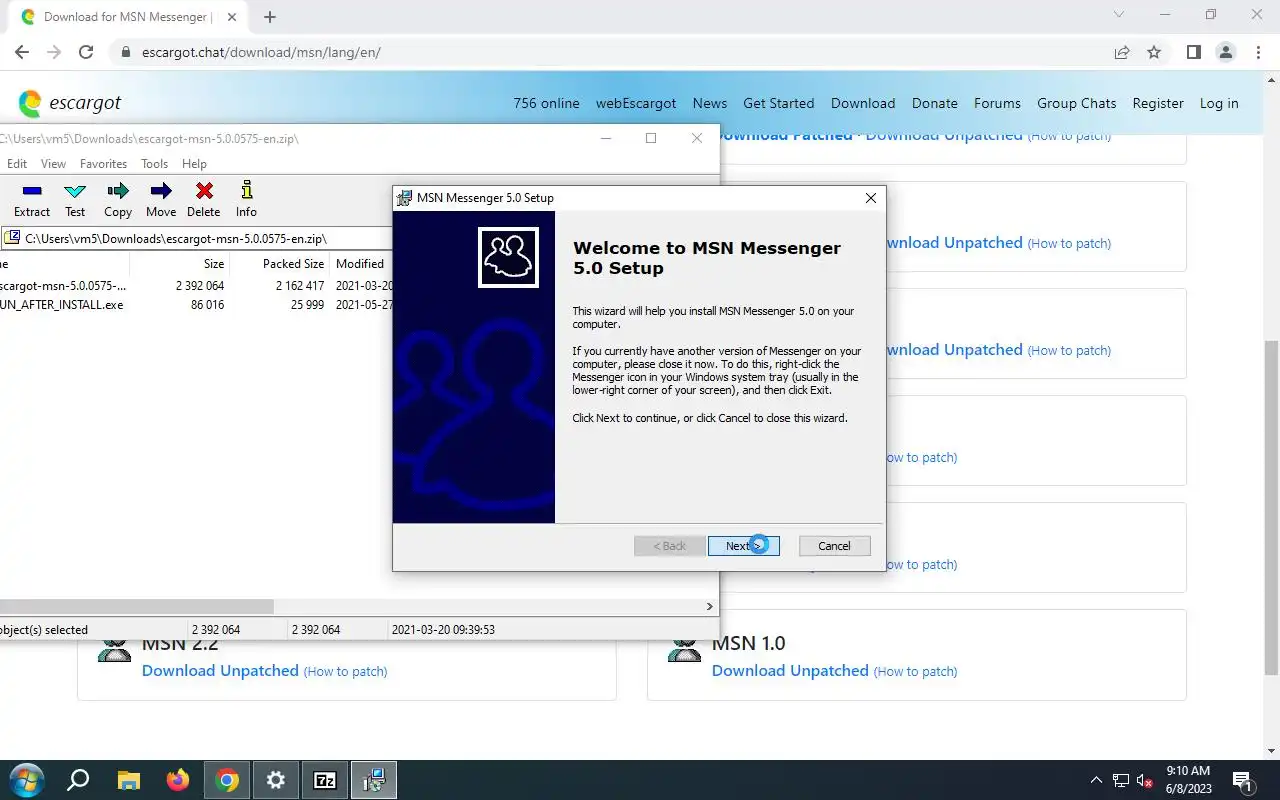Open Chrome's side panel icon
This screenshot has height=800, width=1280.
[x=1193, y=52]
